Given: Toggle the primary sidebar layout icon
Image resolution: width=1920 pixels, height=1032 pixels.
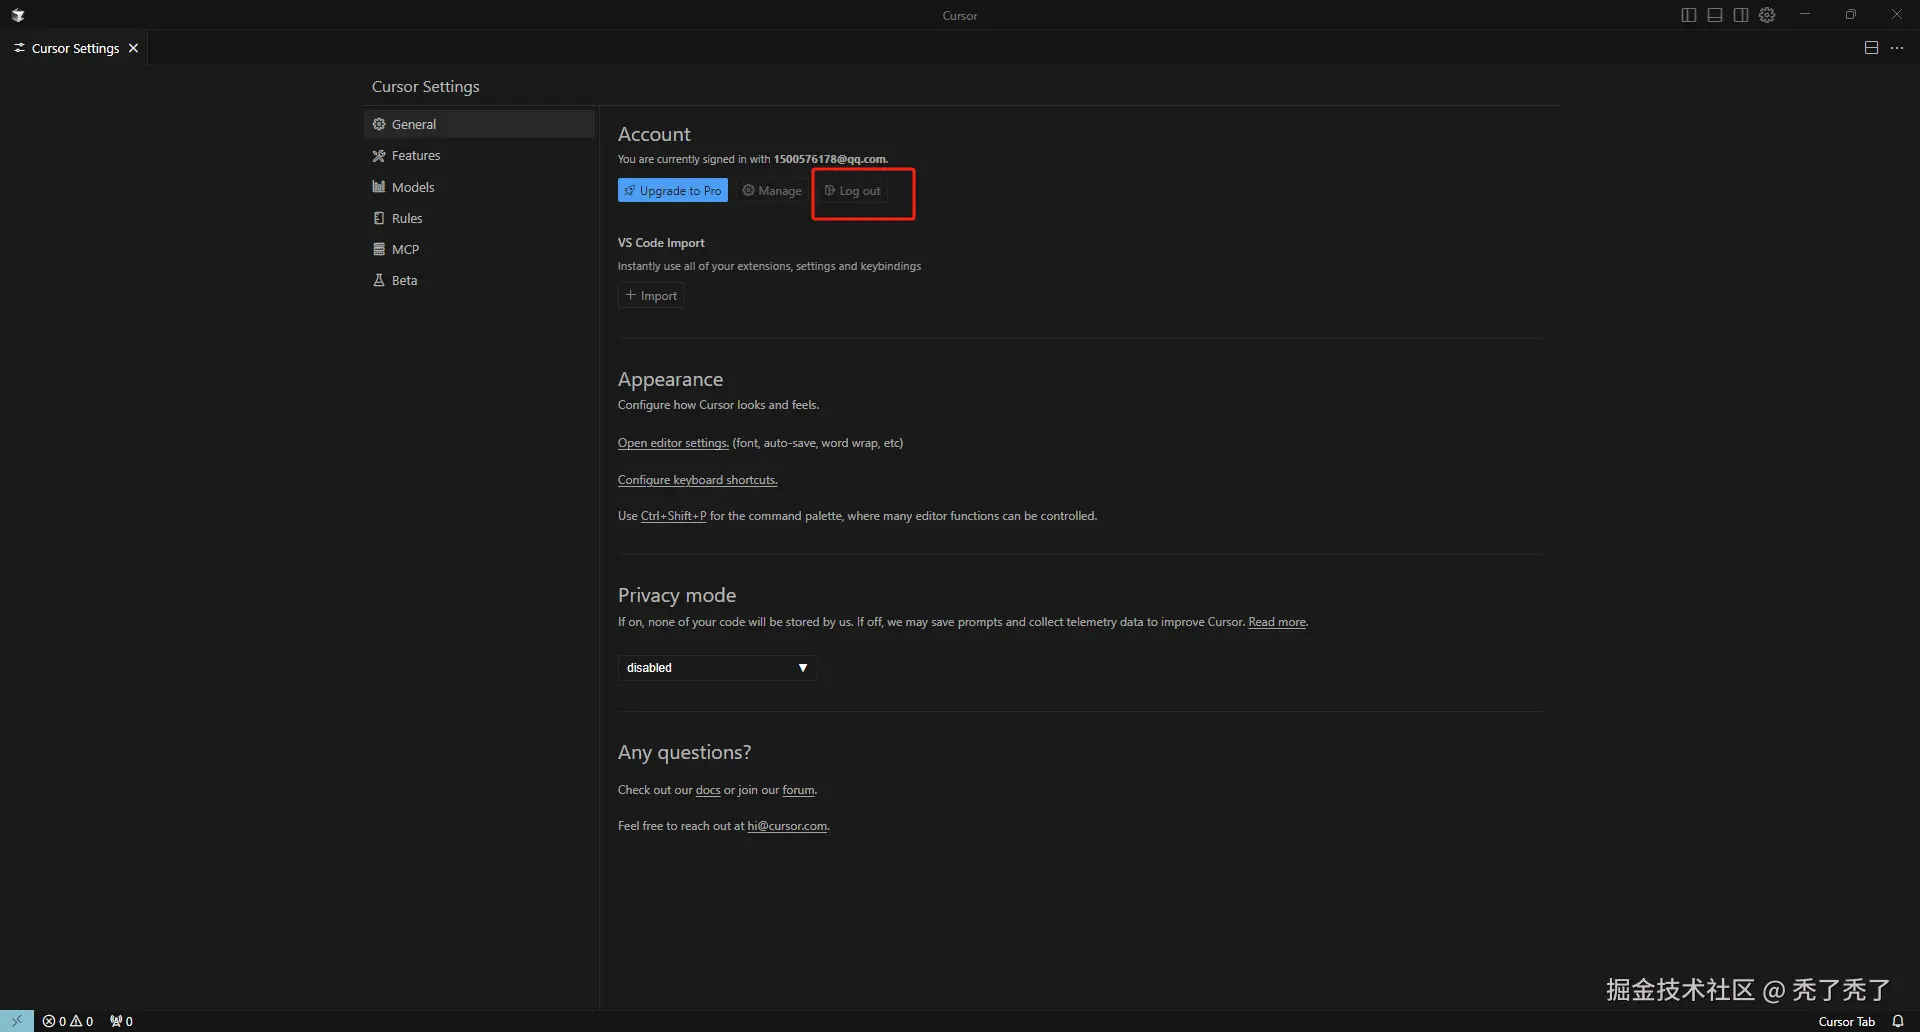Looking at the screenshot, I should [1689, 15].
